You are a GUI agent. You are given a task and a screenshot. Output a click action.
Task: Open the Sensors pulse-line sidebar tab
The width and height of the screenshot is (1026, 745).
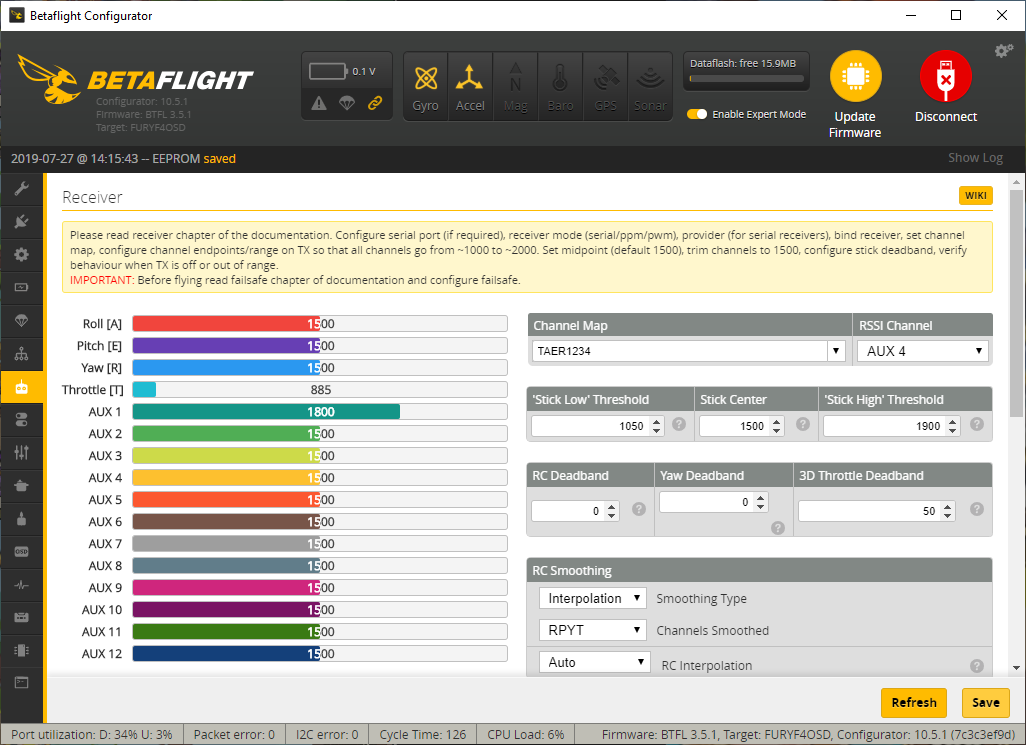(22, 585)
